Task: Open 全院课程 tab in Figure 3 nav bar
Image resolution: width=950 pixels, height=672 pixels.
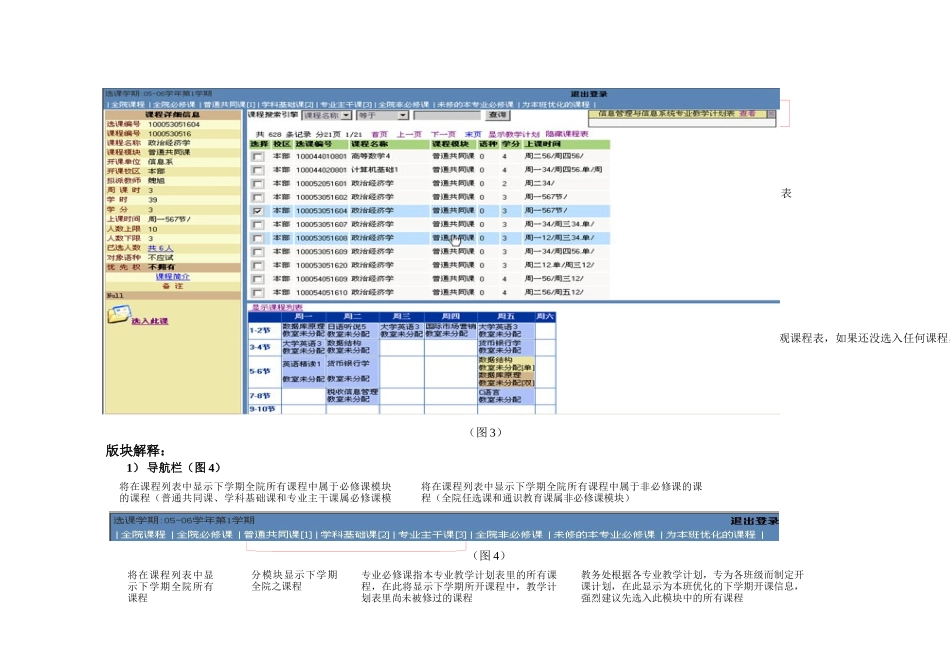Action: tap(128, 104)
